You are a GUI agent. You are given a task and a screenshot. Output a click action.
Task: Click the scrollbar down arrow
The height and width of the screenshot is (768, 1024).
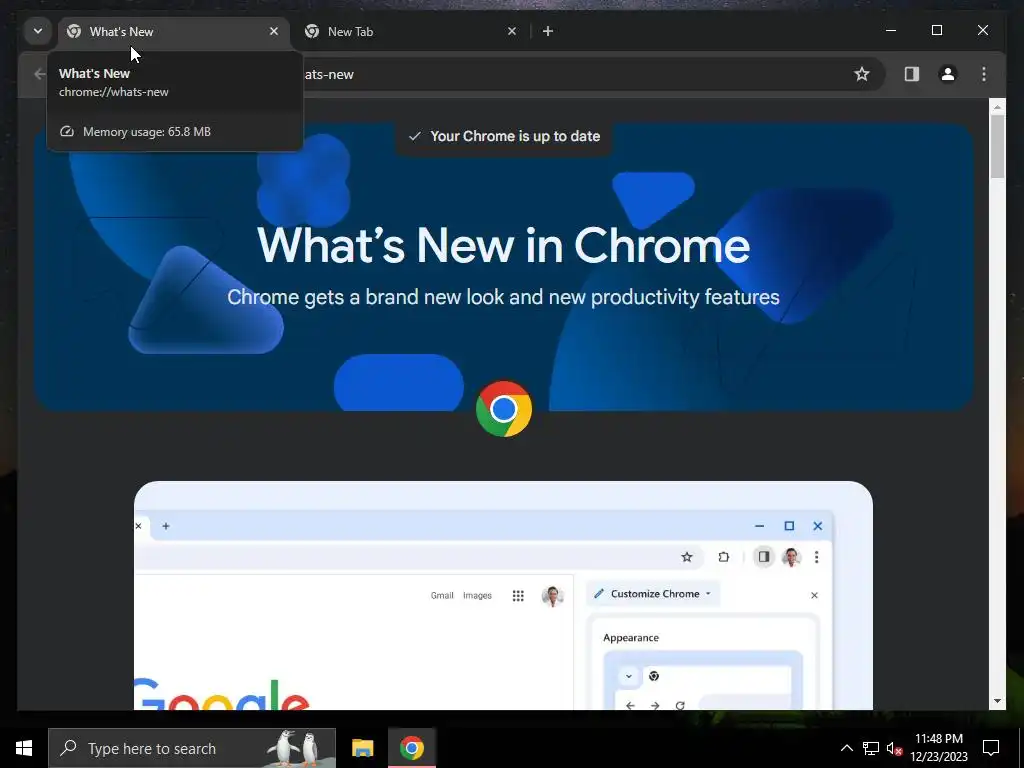click(997, 701)
